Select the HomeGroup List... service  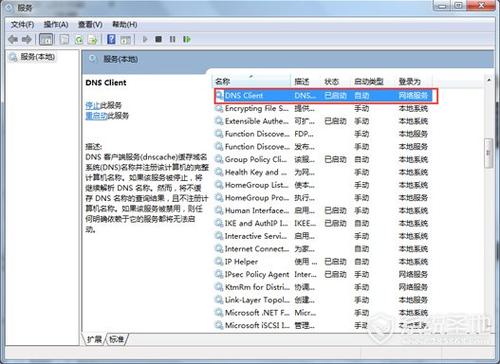pos(323,185)
